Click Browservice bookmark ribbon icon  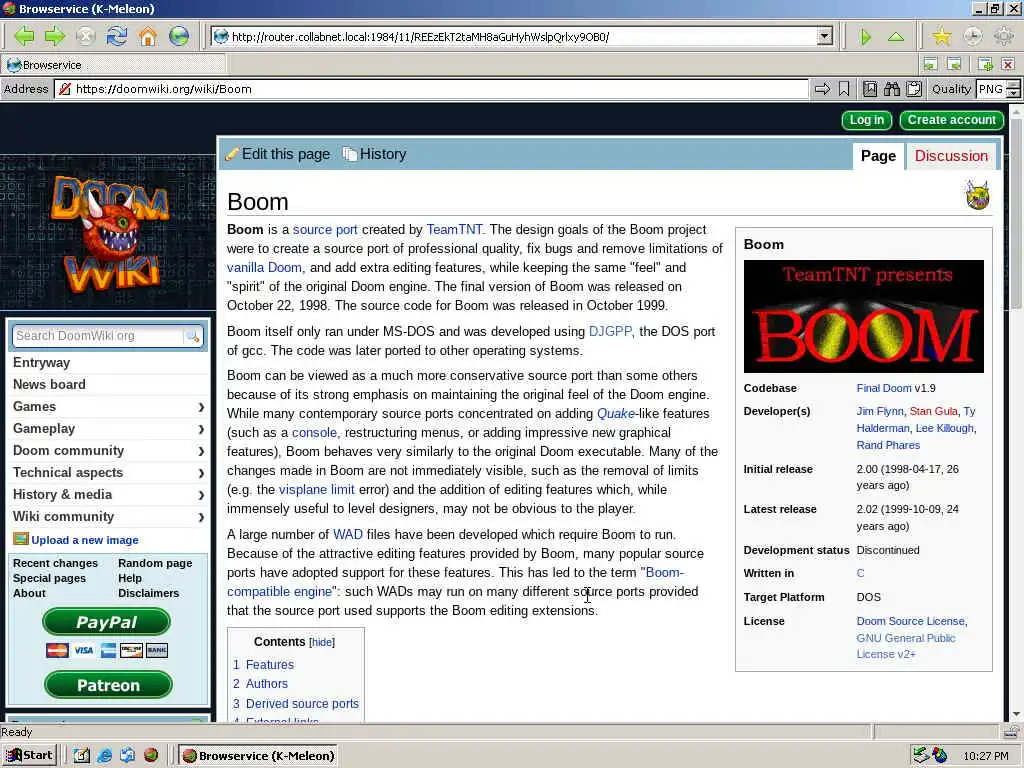[844, 89]
